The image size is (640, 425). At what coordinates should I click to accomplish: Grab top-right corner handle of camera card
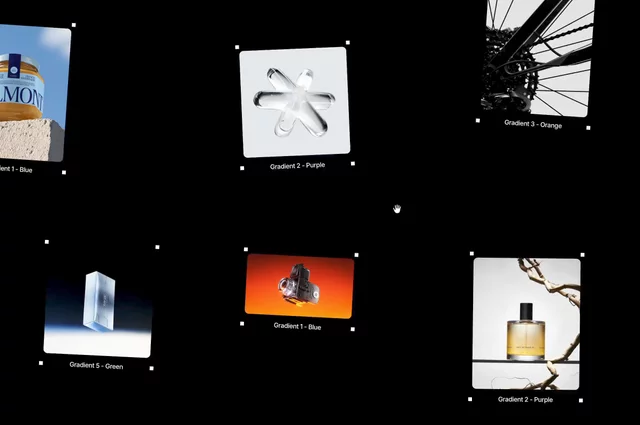click(x=356, y=255)
